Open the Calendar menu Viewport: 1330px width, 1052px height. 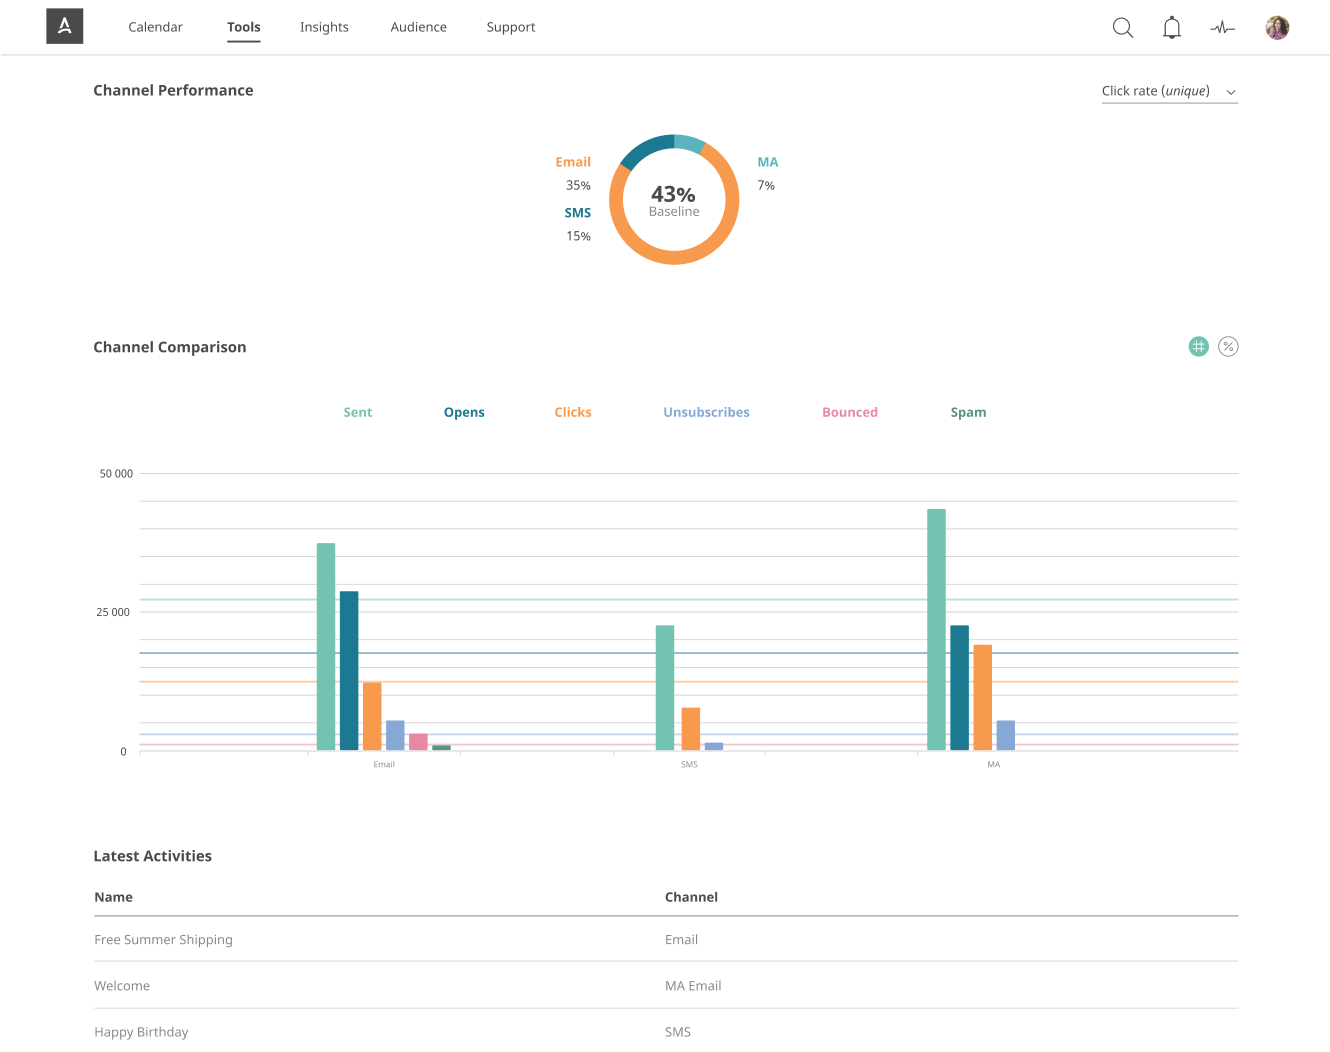pos(155,27)
